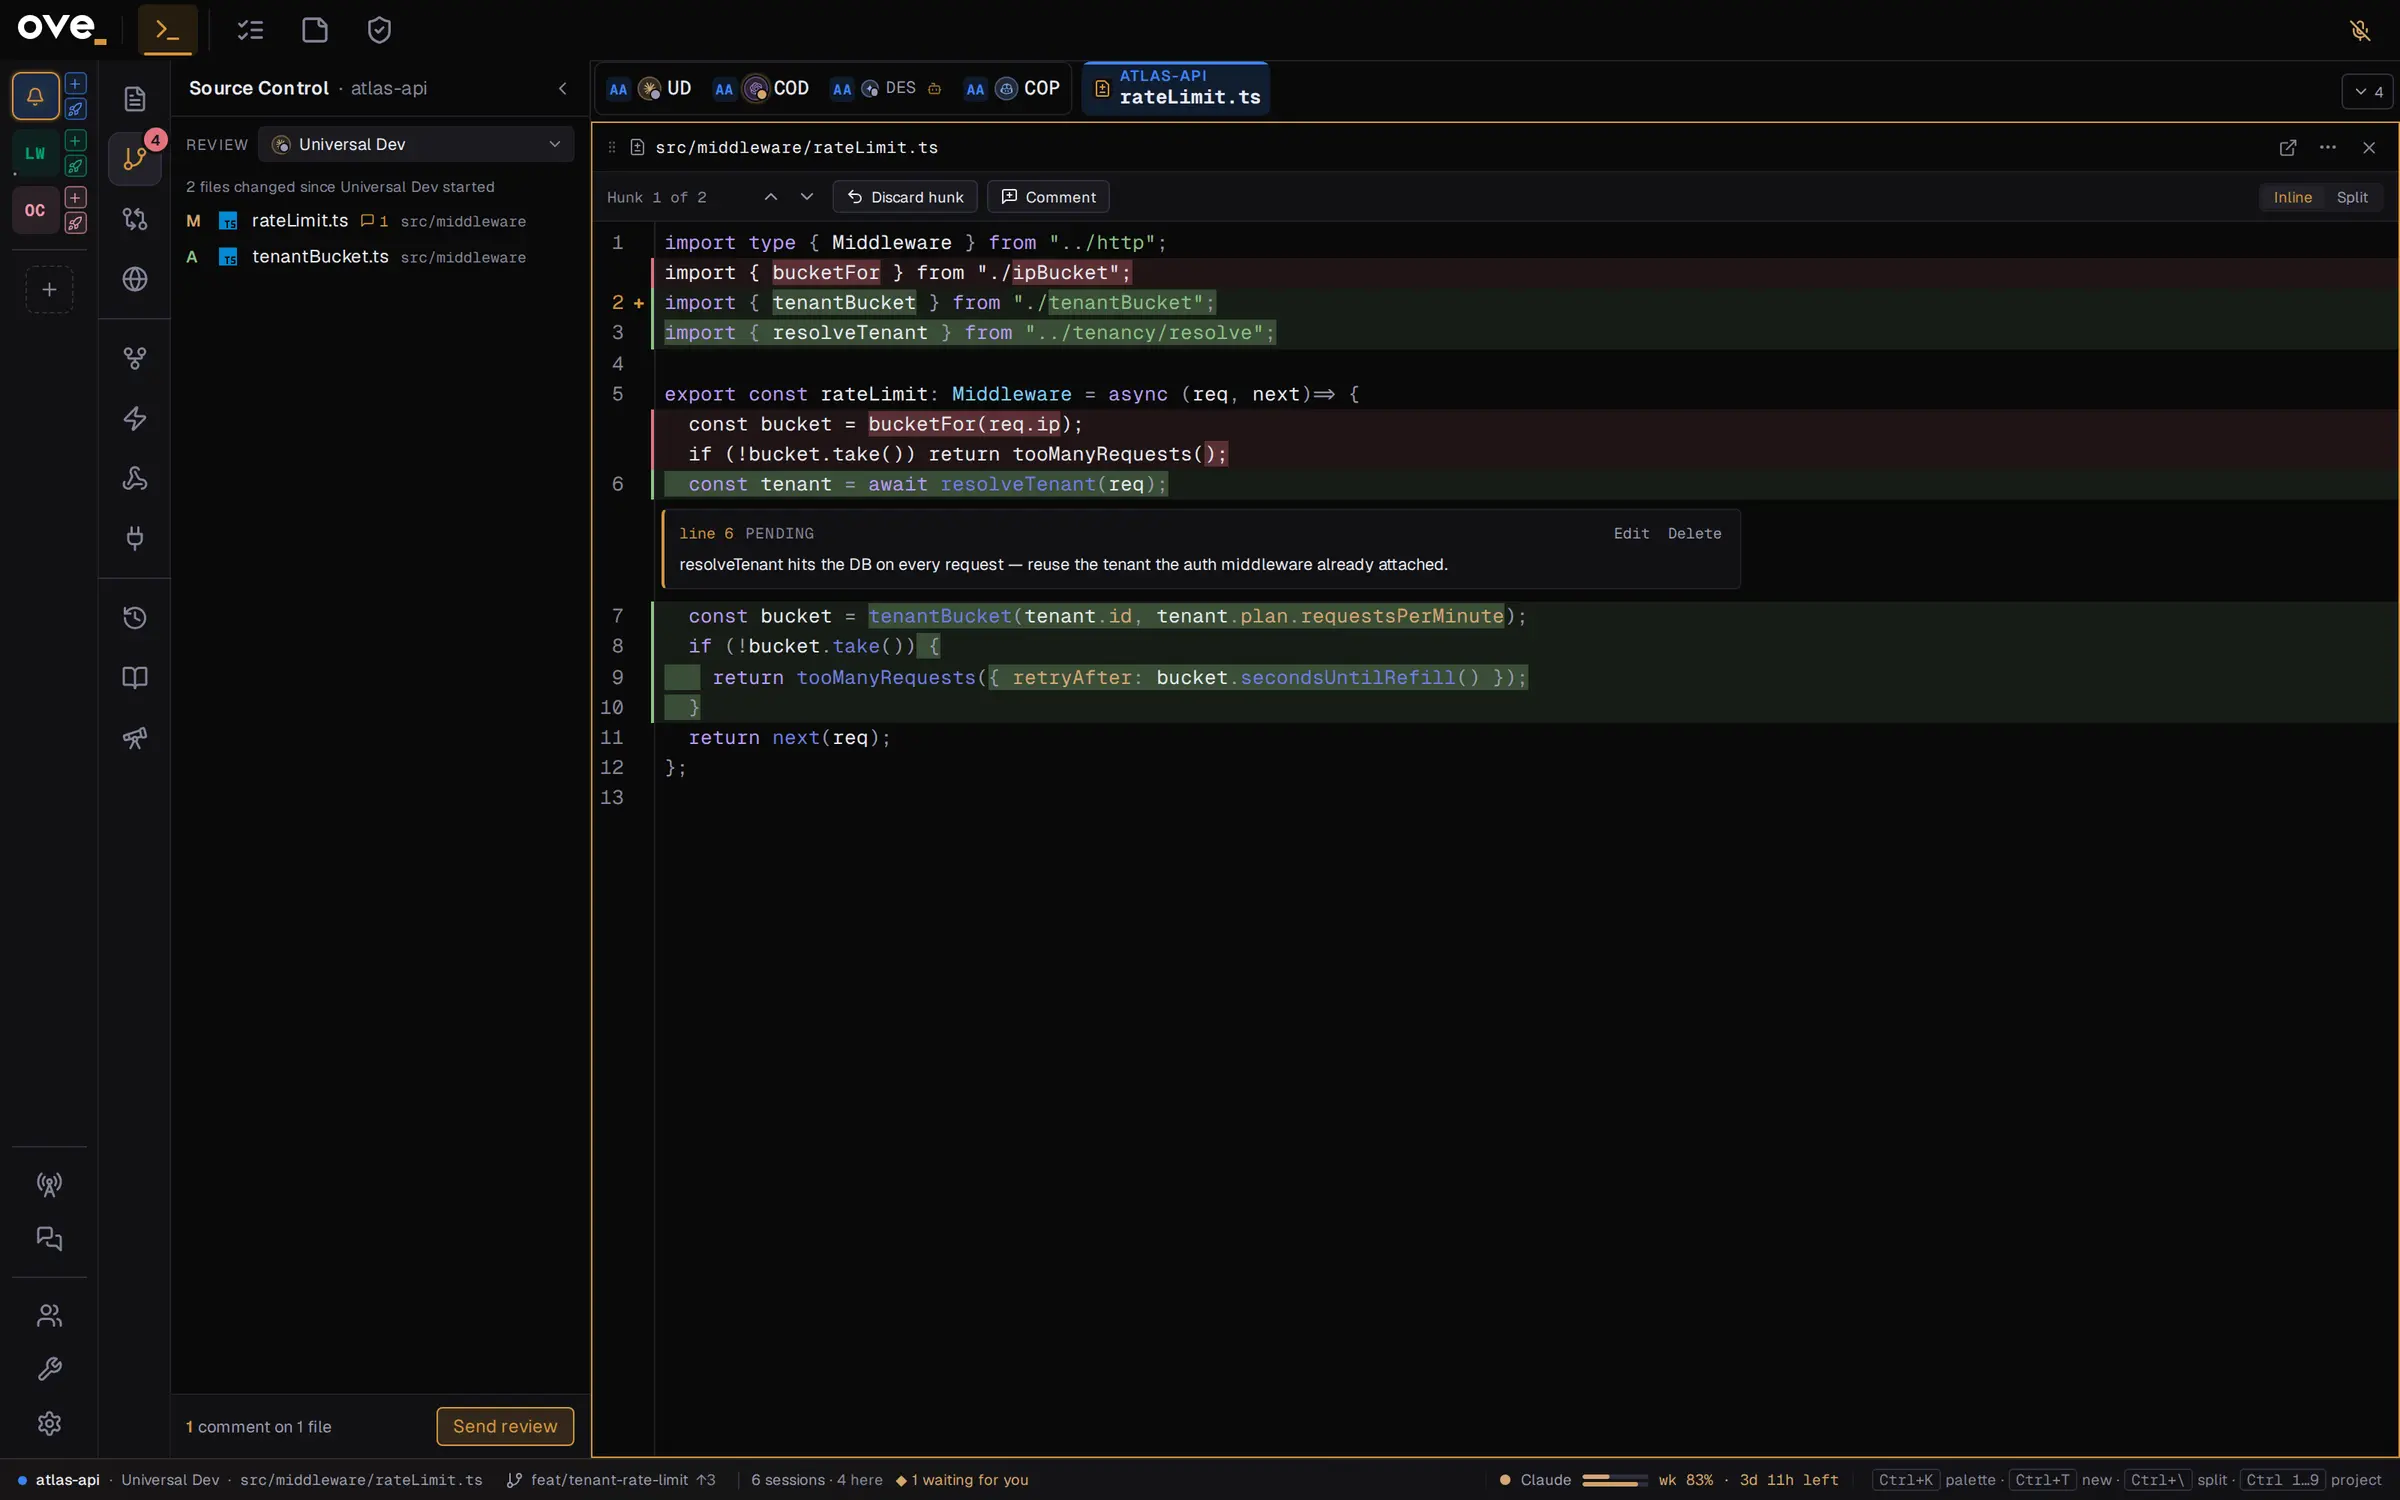The width and height of the screenshot is (2400, 1500).
Task: Open the Universal Dev review dropdown
Action: pyautogui.click(x=416, y=144)
